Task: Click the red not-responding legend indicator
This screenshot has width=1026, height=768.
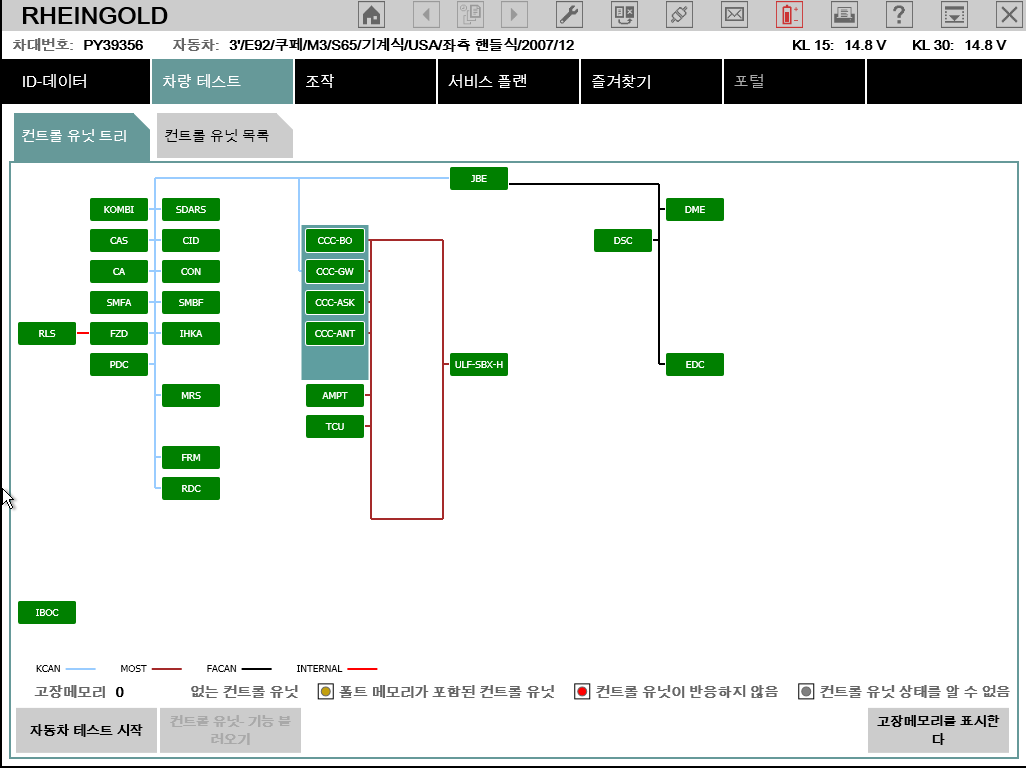Action: pyautogui.click(x=582, y=691)
